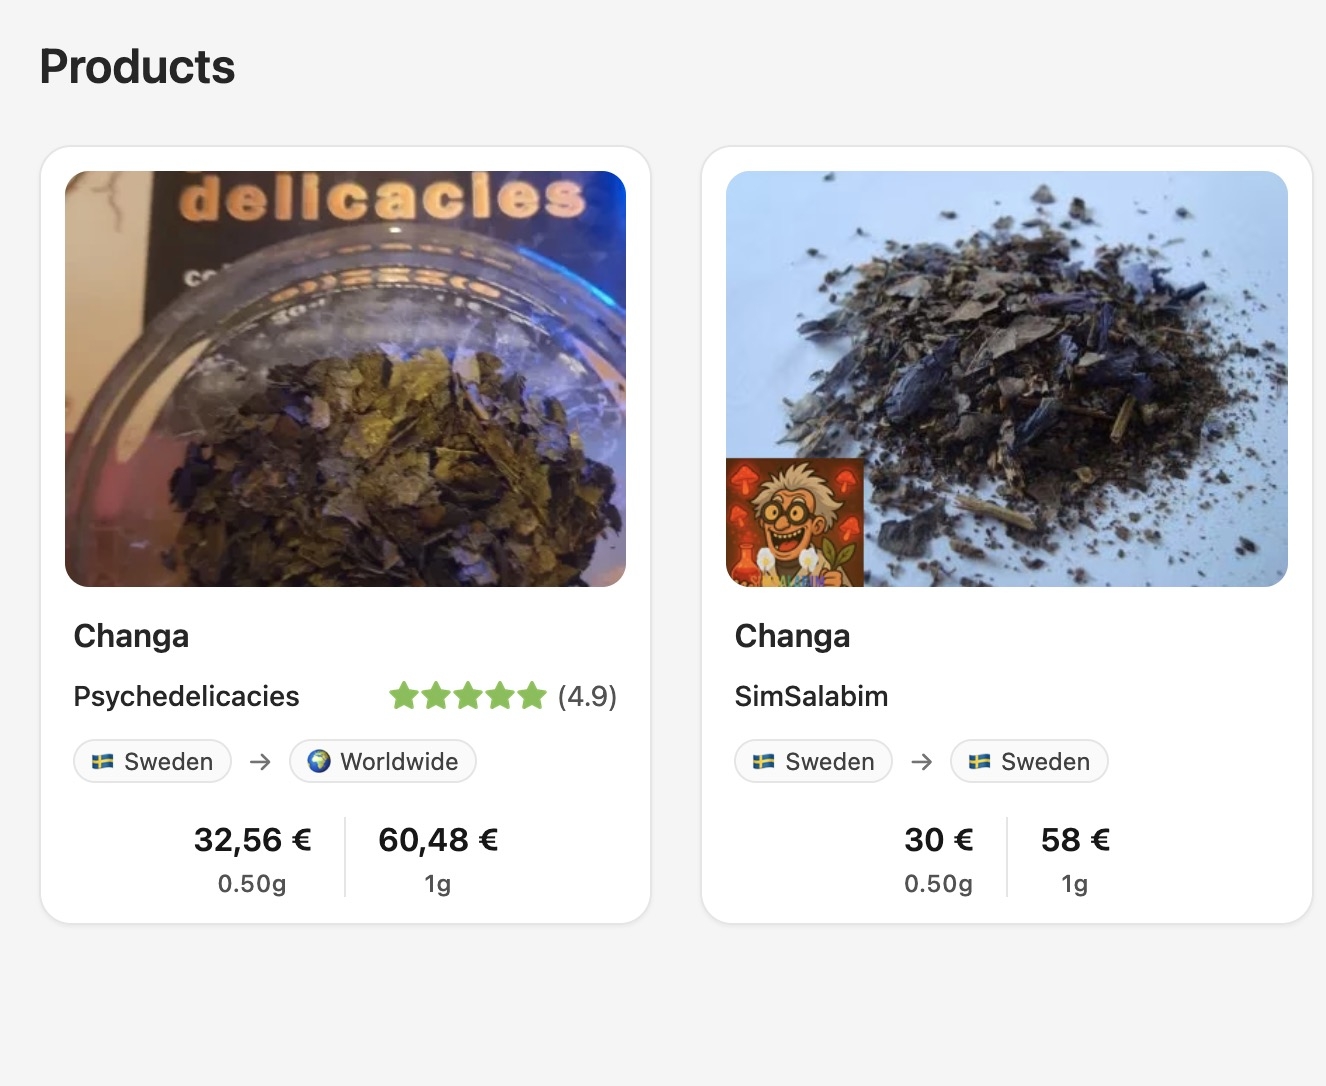Choose the 30 € 0.50g option
1326x1086 pixels.
[938, 858]
